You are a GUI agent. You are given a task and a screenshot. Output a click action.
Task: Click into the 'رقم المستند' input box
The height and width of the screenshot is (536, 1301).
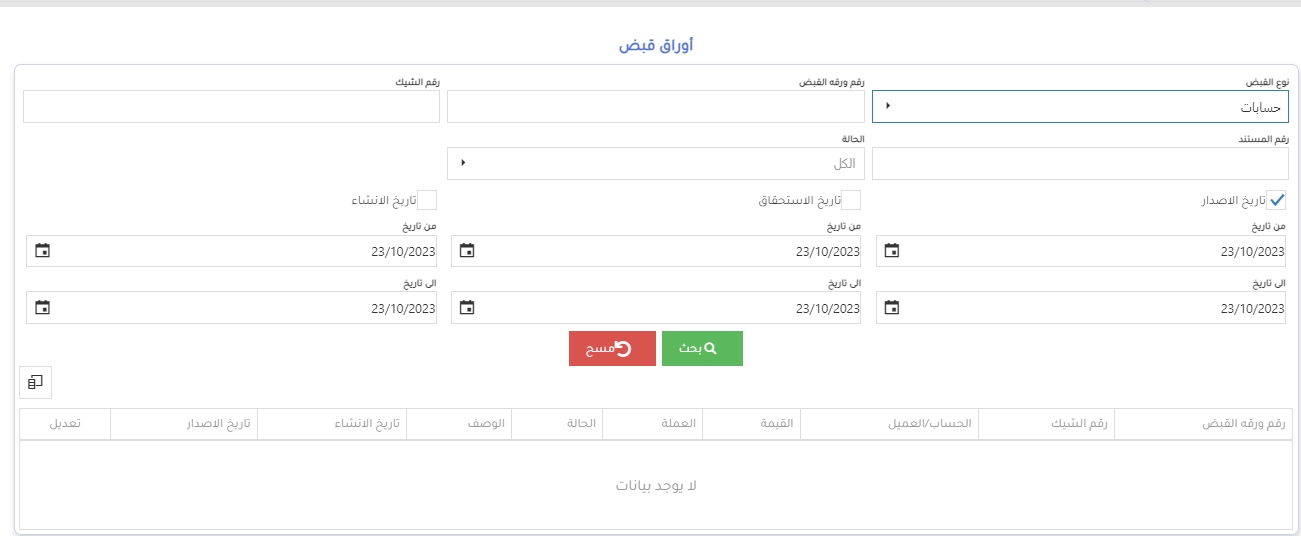tap(1080, 164)
